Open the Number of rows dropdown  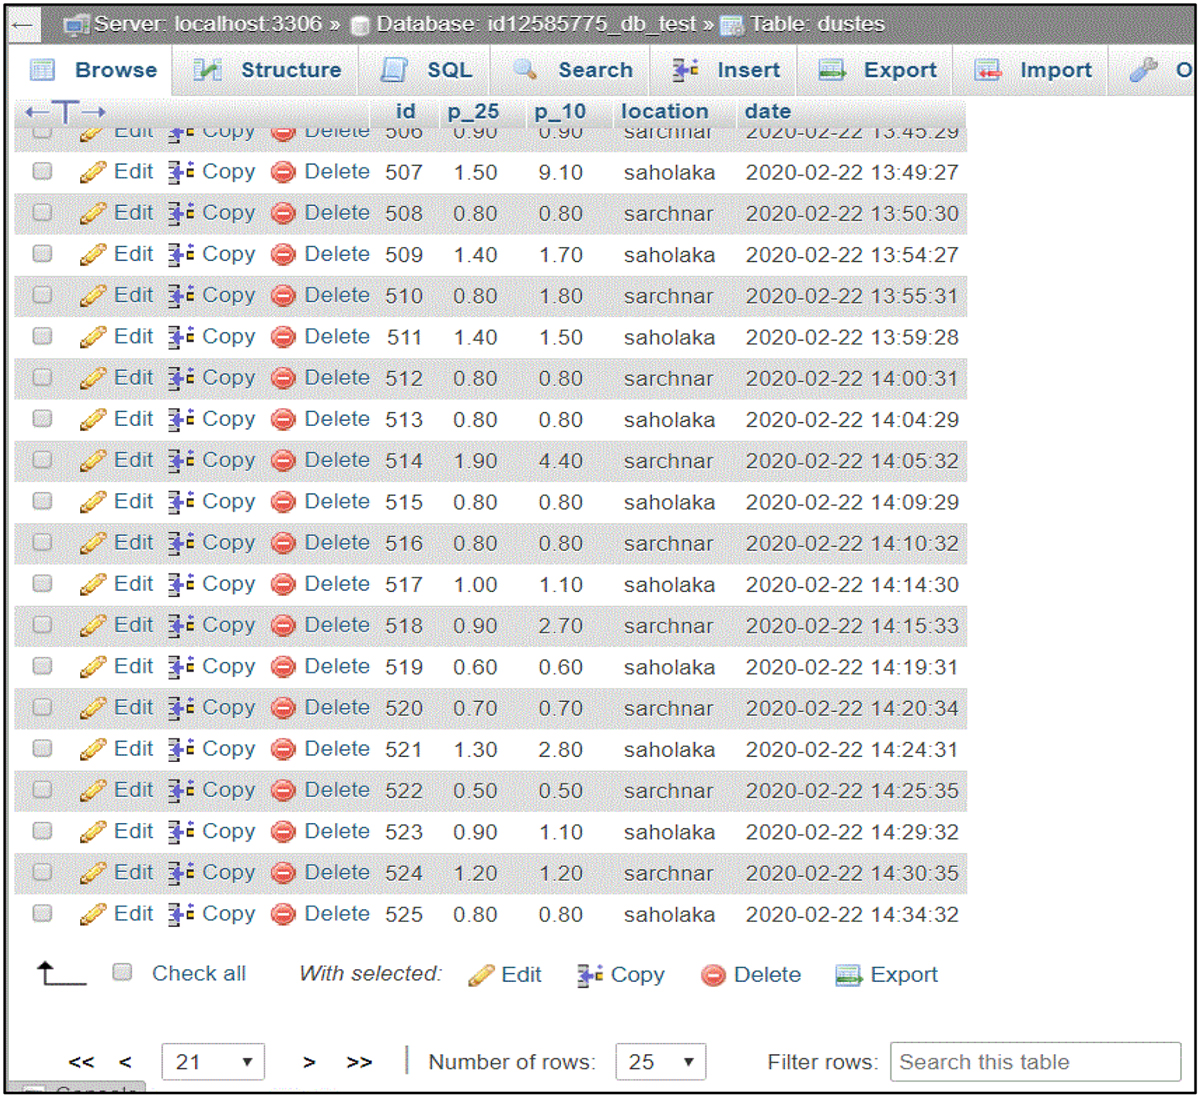click(661, 1062)
